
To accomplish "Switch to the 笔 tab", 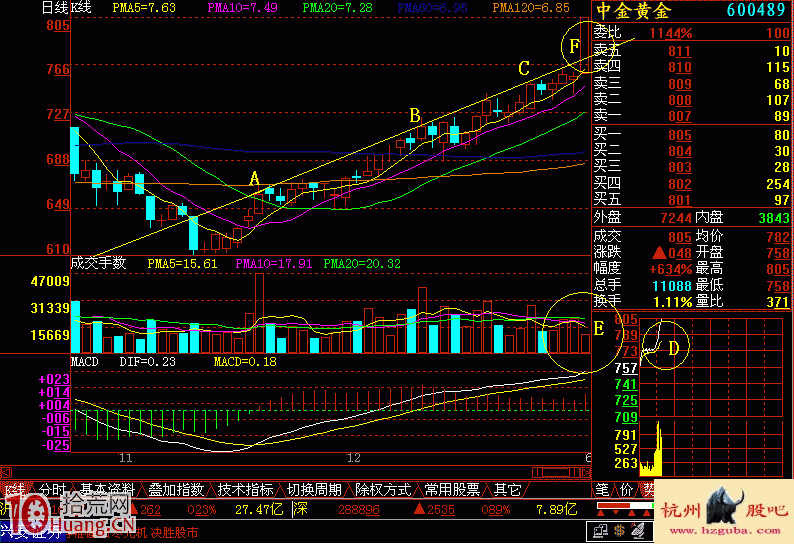I will (x=602, y=489).
